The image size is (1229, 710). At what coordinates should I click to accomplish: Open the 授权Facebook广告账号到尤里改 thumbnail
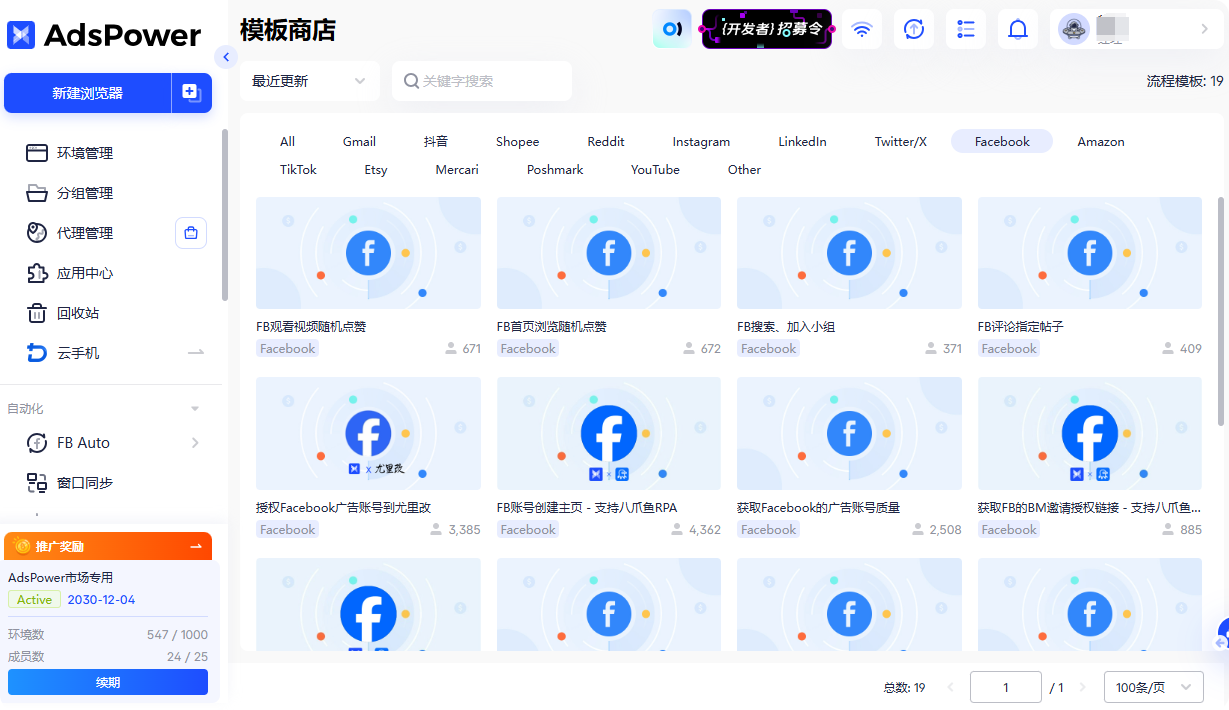[x=368, y=433]
